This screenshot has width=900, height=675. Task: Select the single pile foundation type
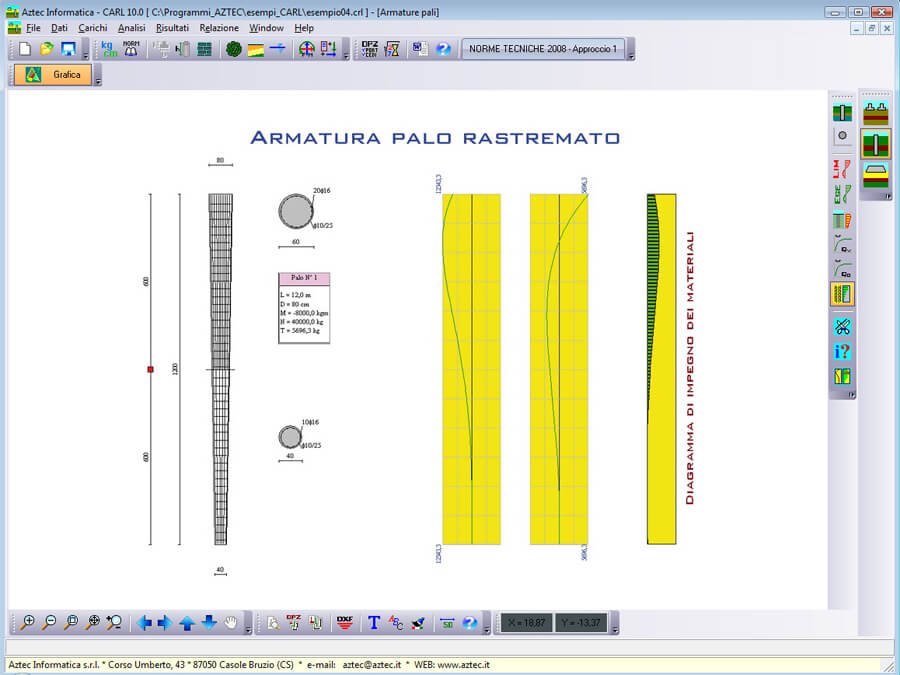[876, 144]
